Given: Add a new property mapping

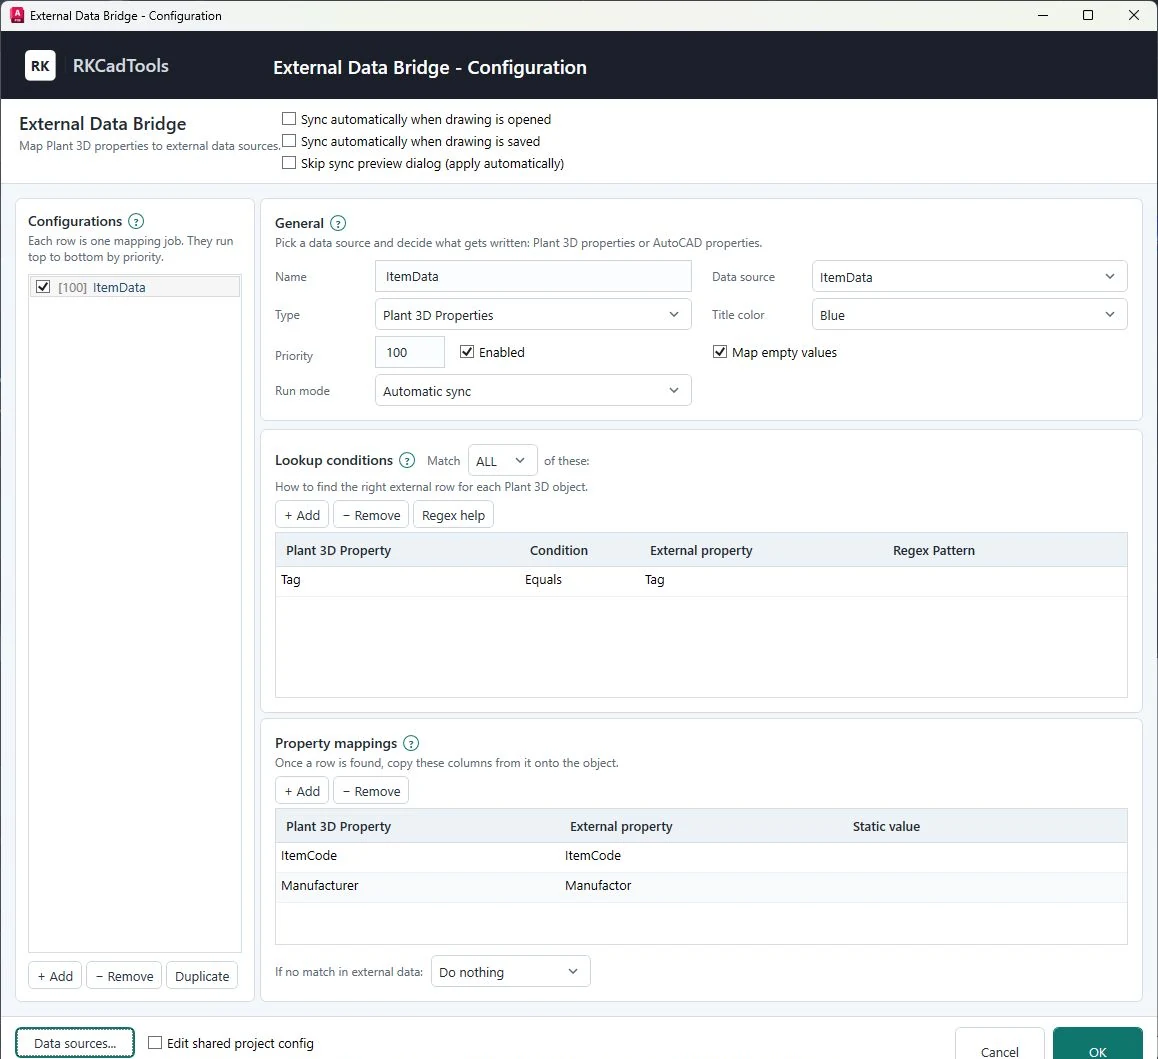Looking at the screenshot, I should (x=302, y=791).
